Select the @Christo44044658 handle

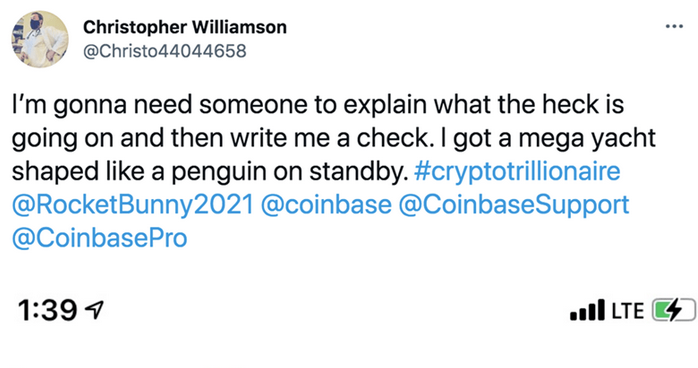[165, 51]
